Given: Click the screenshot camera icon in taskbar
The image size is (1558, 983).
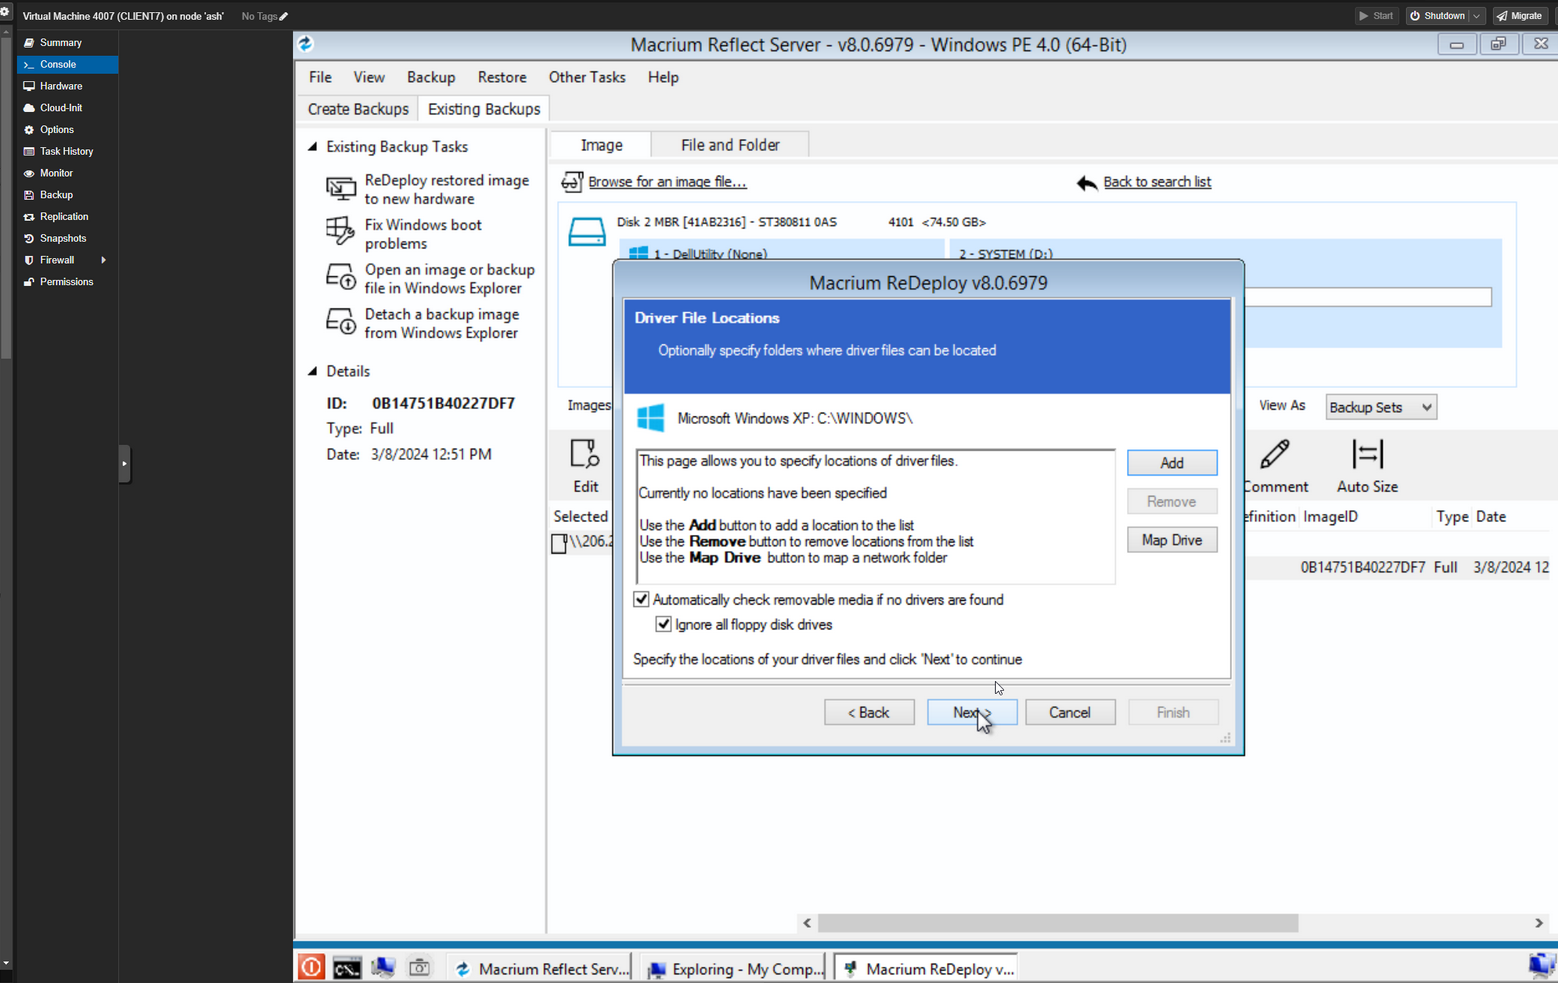Looking at the screenshot, I should [419, 967].
